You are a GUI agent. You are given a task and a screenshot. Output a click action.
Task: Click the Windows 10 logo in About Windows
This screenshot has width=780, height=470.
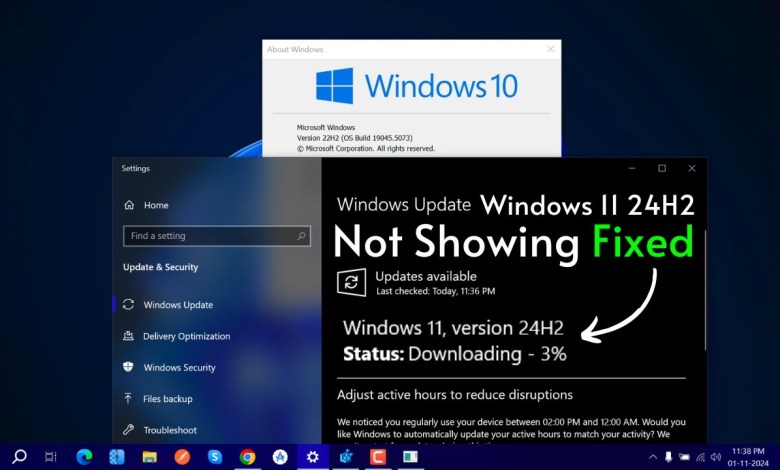417,86
